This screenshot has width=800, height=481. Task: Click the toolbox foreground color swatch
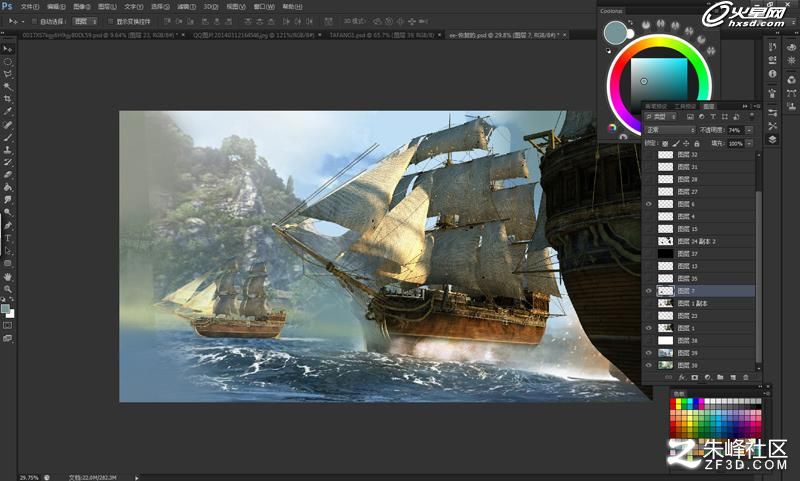[5, 309]
